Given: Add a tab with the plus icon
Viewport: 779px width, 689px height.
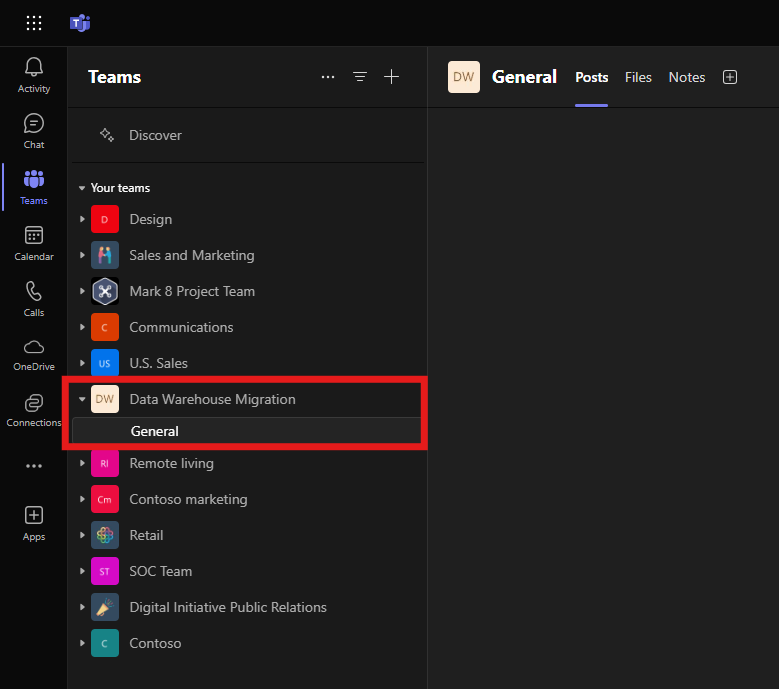Looking at the screenshot, I should pyautogui.click(x=730, y=77).
